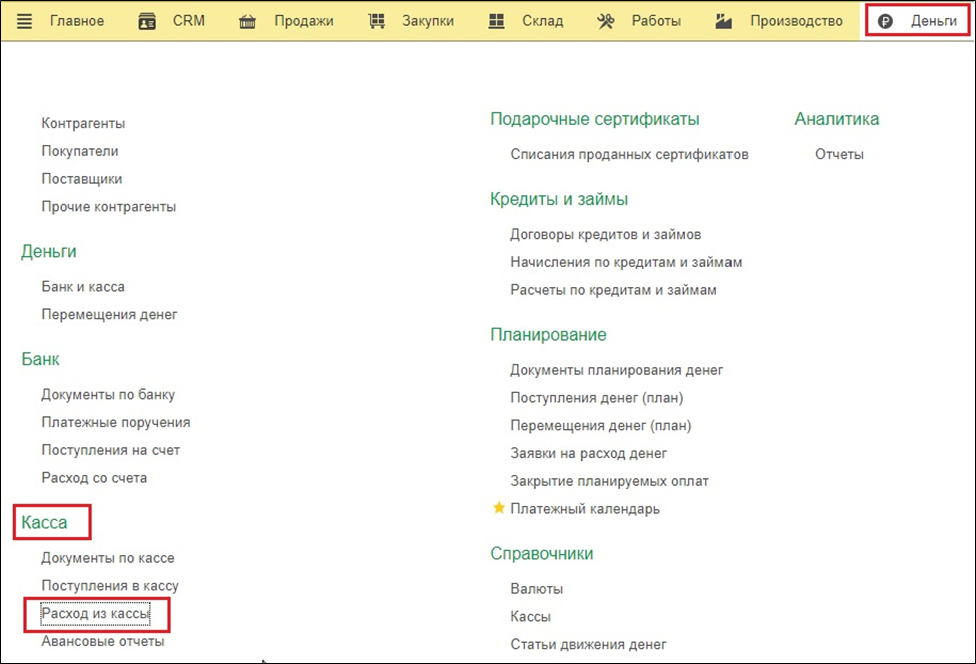Click the Работы tools icon

click(606, 21)
